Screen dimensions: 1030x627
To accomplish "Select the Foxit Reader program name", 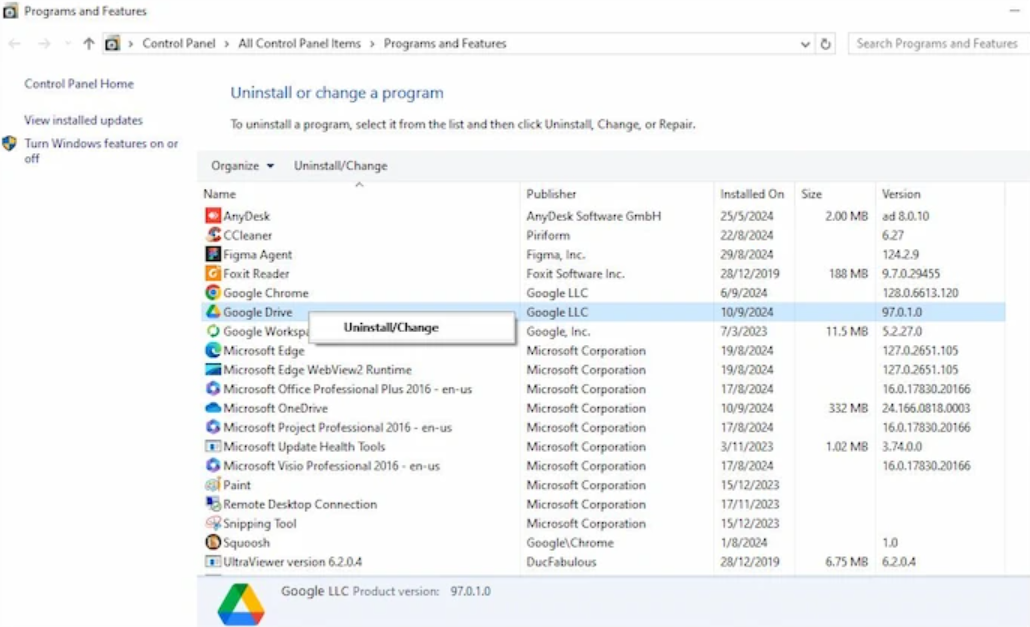I will (x=256, y=274).
